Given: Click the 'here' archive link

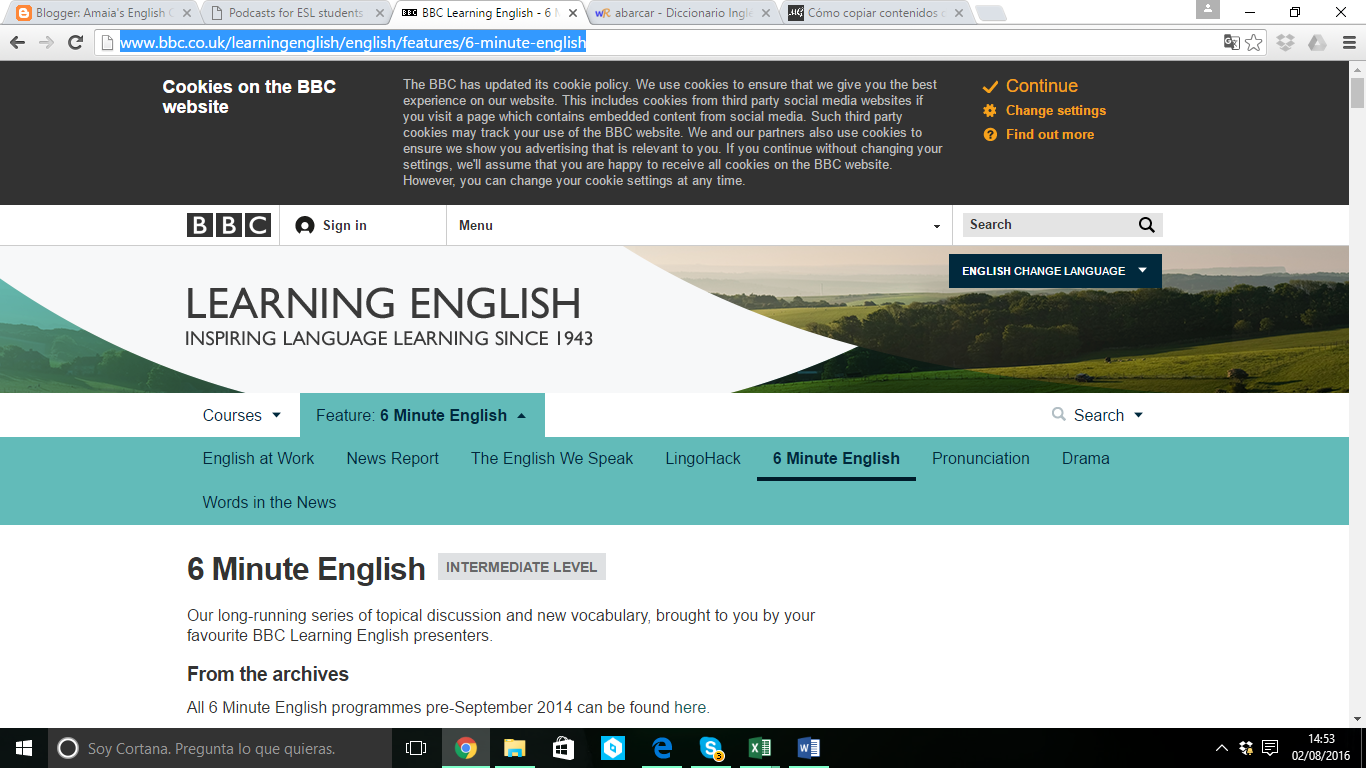Looking at the screenshot, I should click(x=690, y=707).
